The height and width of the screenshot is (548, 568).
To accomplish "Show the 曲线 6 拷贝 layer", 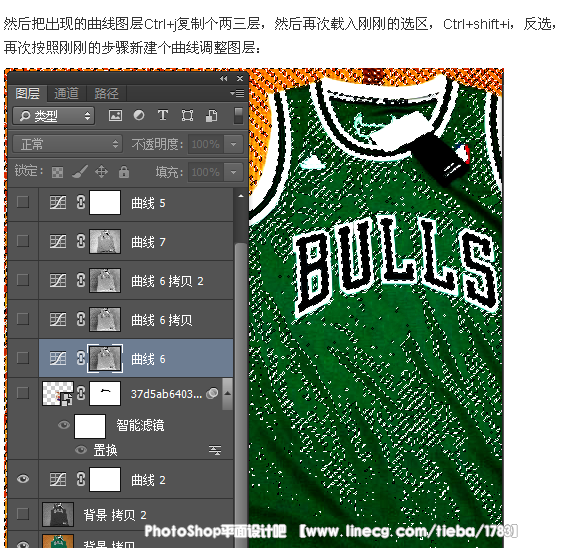I will (x=23, y=319).
